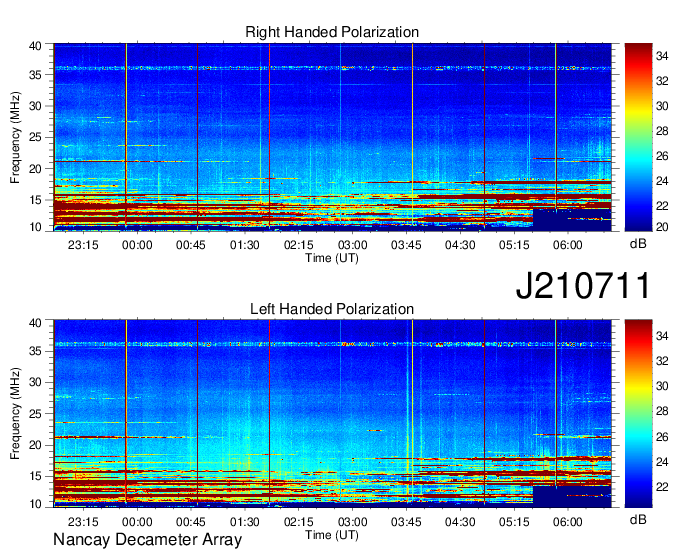This screenshot has height=552, width=680.
Task: Click the 00:00 time tick of Left Handed plot
Action: [x=137, y=521]
